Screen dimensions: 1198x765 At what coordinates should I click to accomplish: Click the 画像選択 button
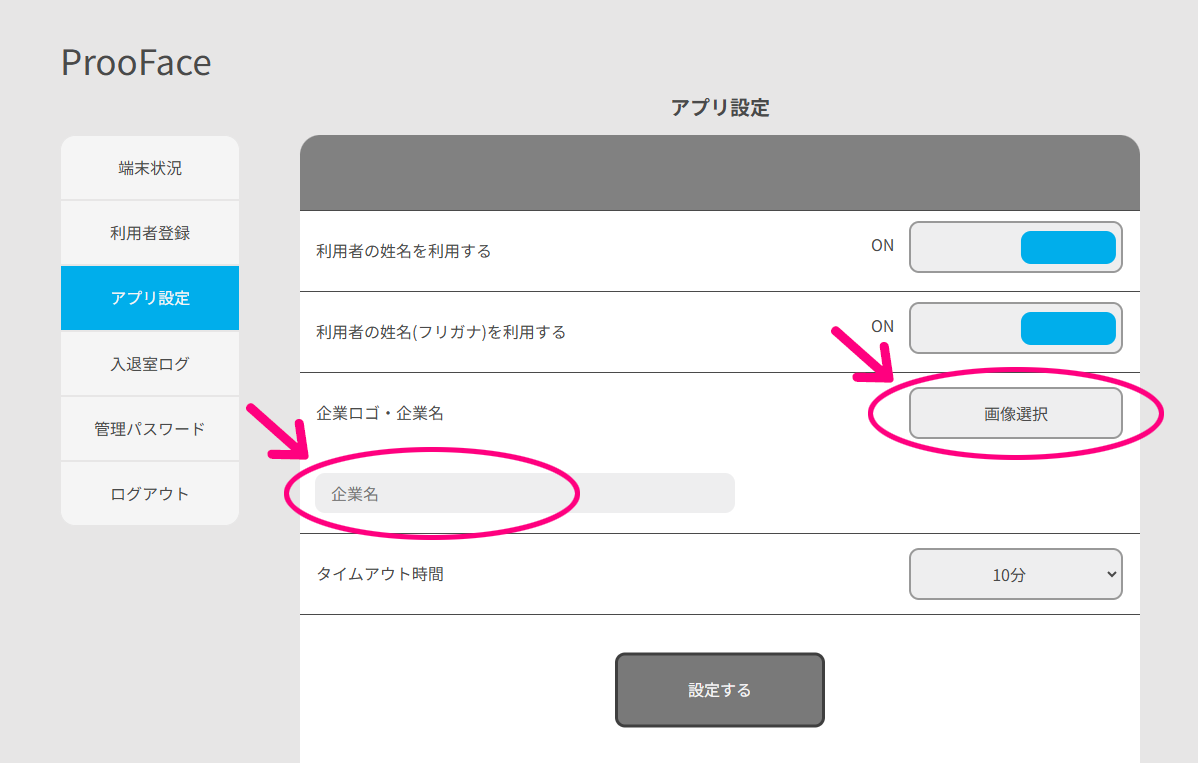click(x=1015, y=413)
